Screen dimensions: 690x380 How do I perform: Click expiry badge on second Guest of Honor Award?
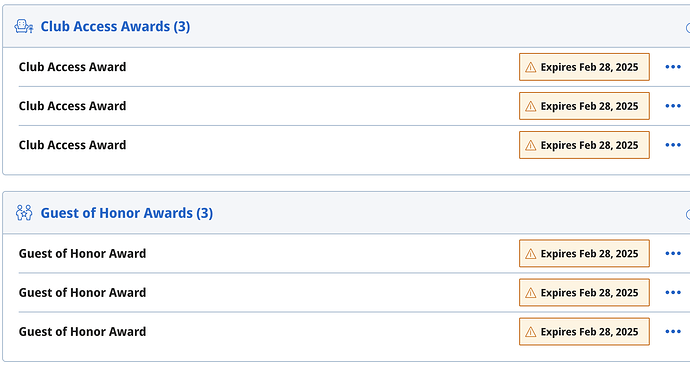(584, 292)
